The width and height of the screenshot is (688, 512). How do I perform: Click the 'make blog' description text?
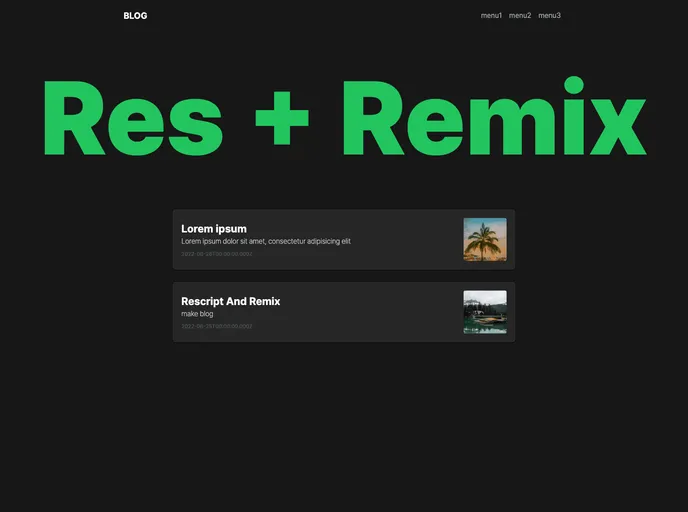pos(197,314)
